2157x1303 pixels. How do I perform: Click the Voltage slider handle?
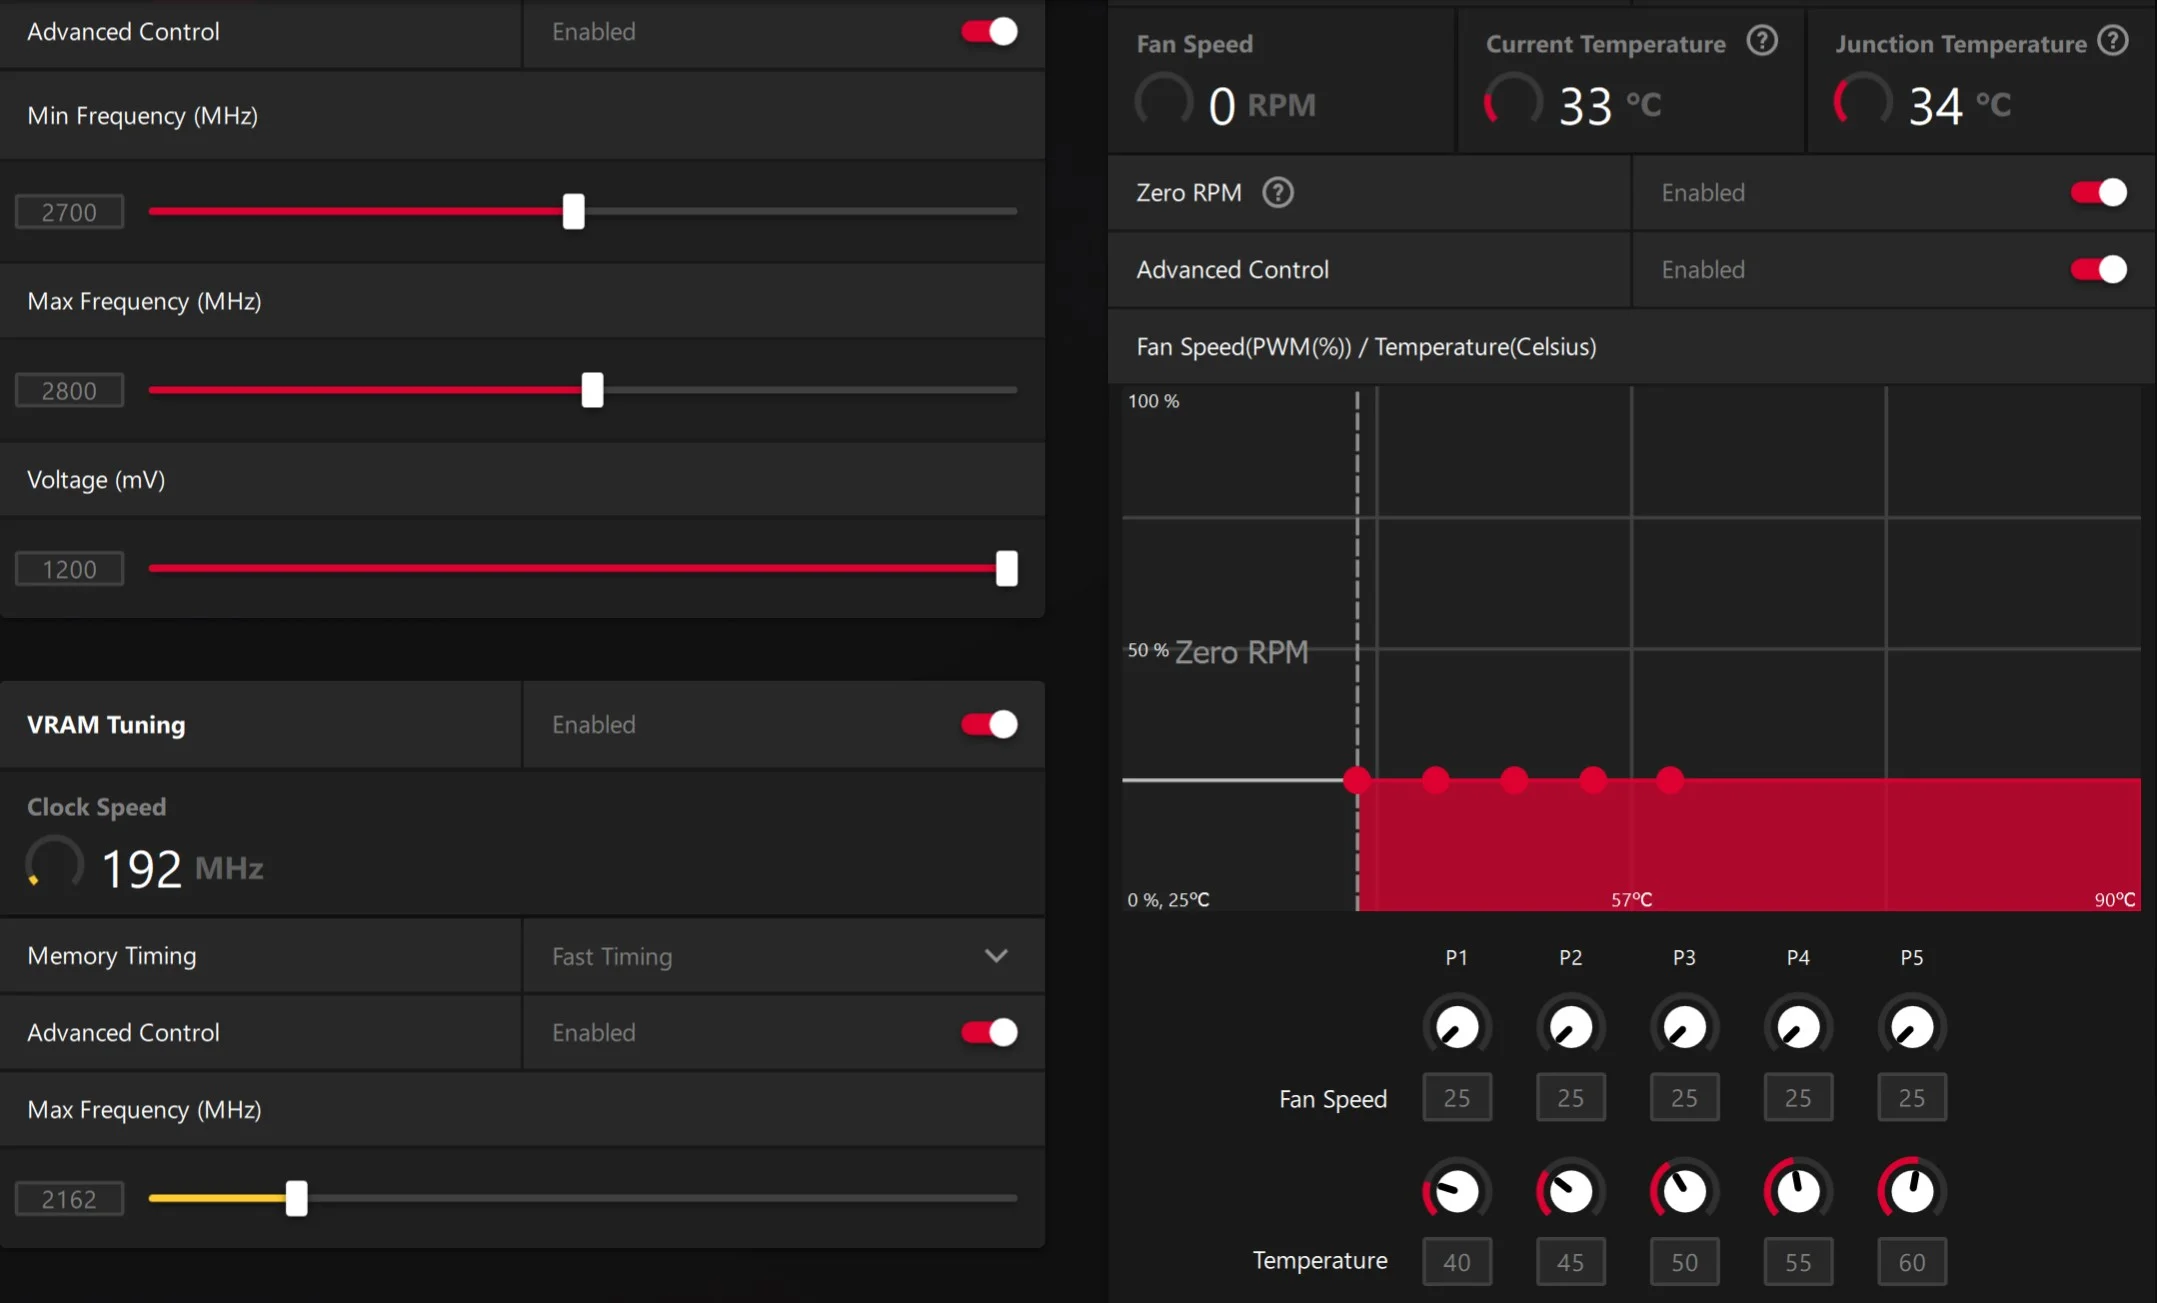(x=1007, y=568)
